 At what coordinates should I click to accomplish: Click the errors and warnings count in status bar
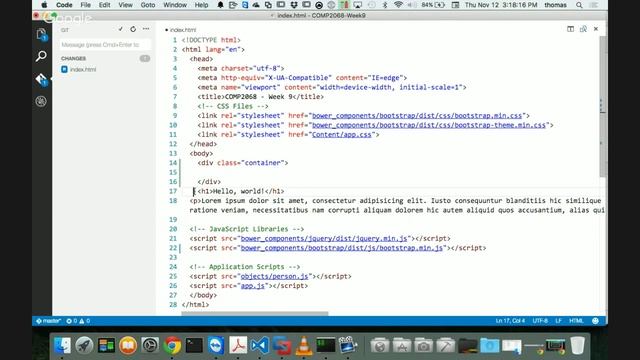pos(78,321)
